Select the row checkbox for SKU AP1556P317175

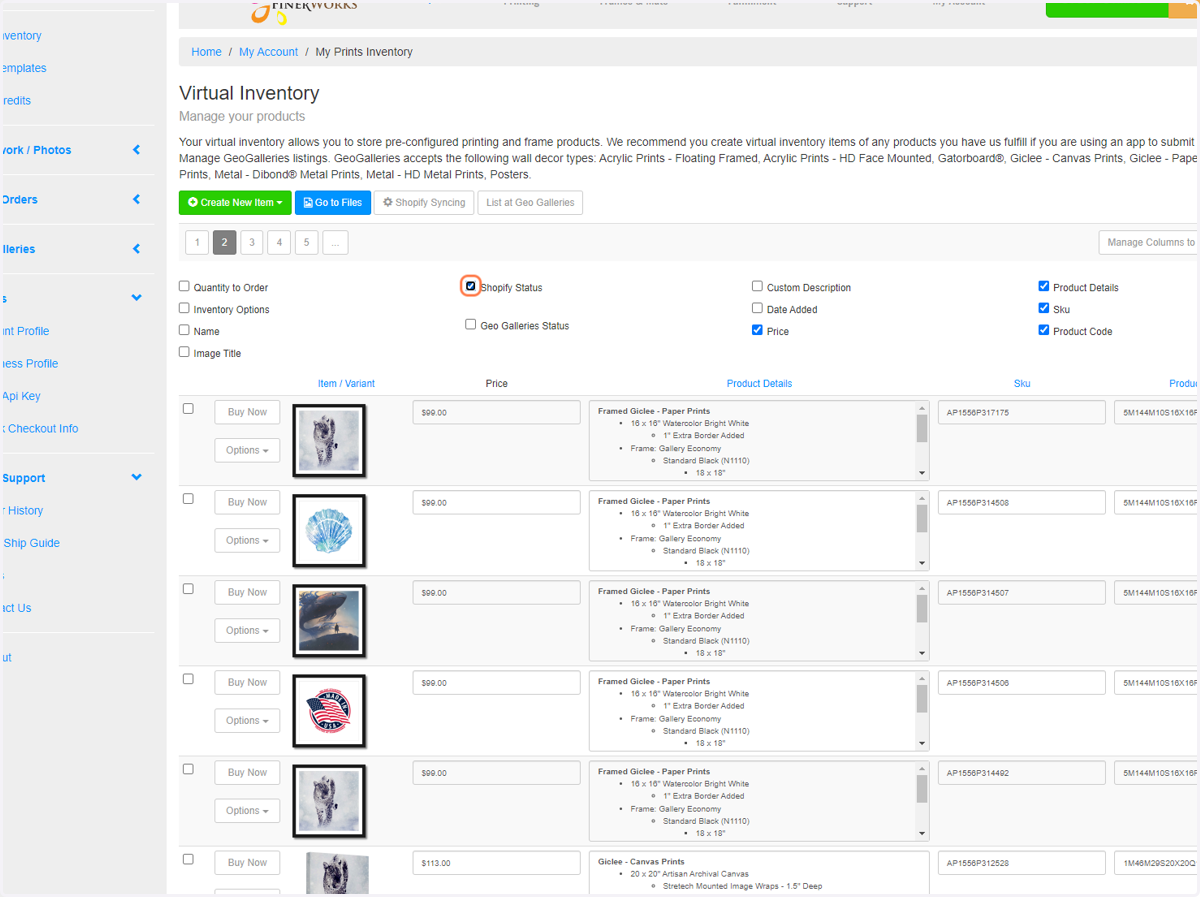188,408
